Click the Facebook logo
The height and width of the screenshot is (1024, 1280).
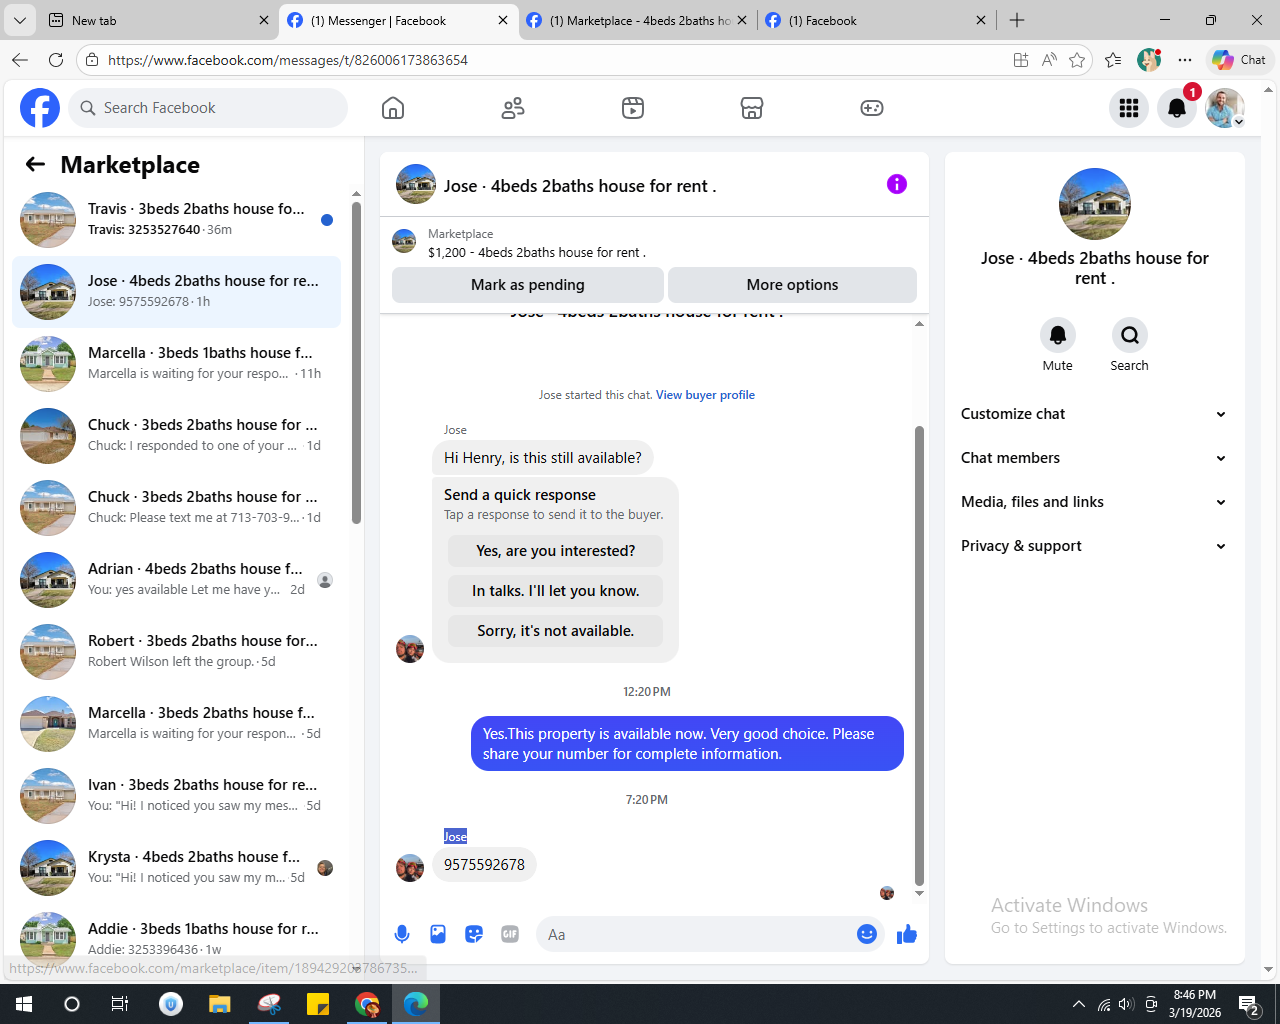pyautogui.click(x=40, y=108)
